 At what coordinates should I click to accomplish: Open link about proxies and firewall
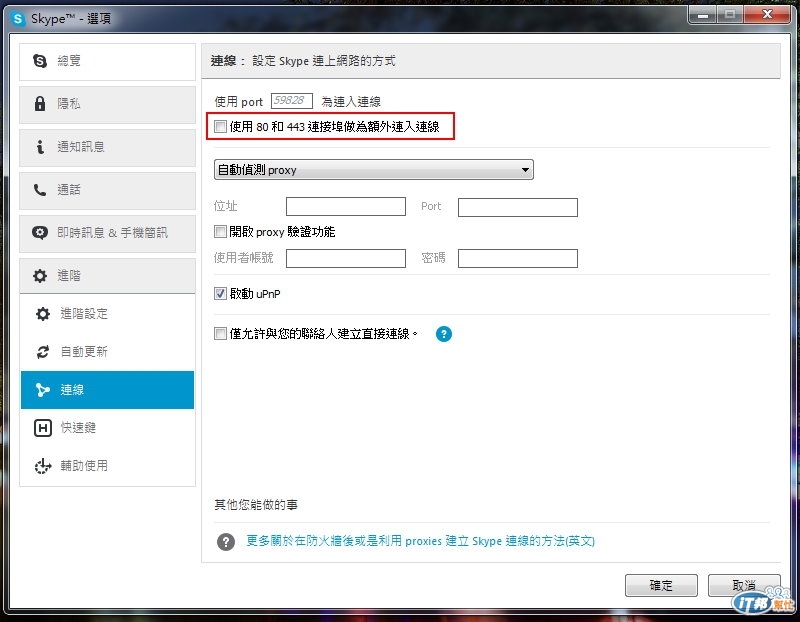click(x=420, y=541)
